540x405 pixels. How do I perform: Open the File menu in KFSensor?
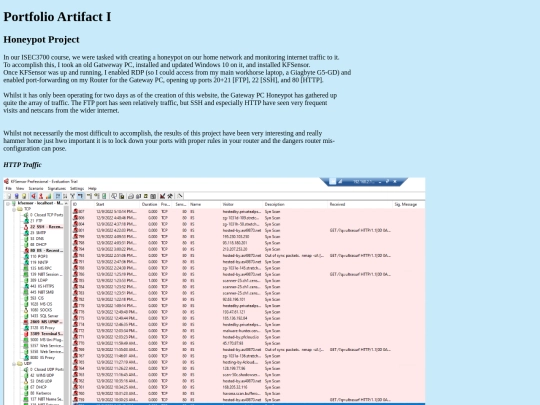coord(9,188)
